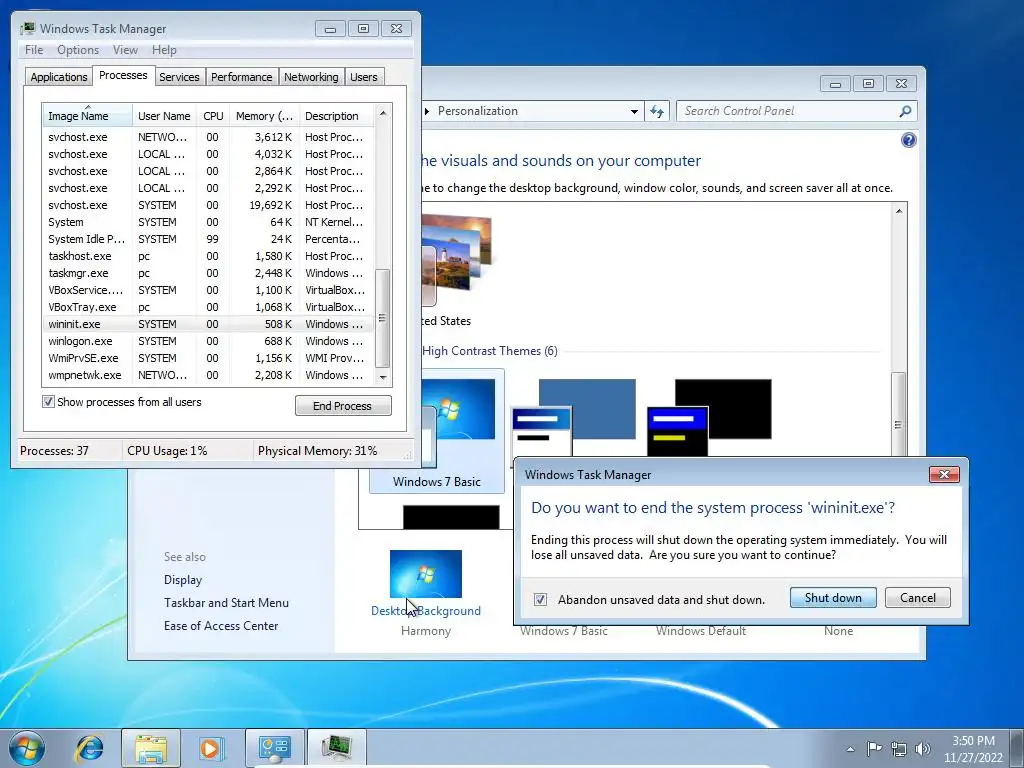Switch to the Networking tab

(311, 77)
